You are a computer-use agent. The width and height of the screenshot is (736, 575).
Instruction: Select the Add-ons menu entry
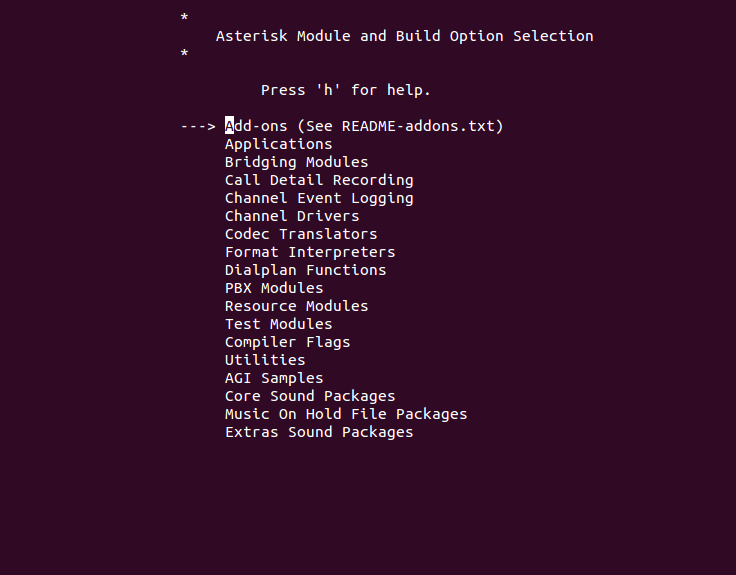(x=364, y=126)
